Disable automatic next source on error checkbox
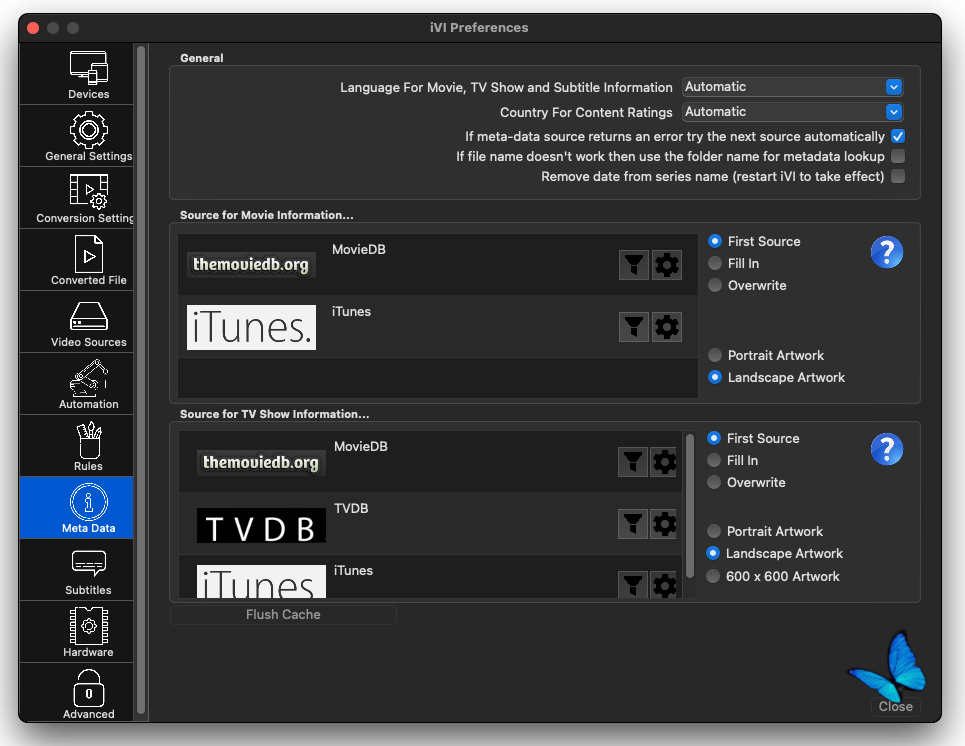 click(x=898, y=137)
